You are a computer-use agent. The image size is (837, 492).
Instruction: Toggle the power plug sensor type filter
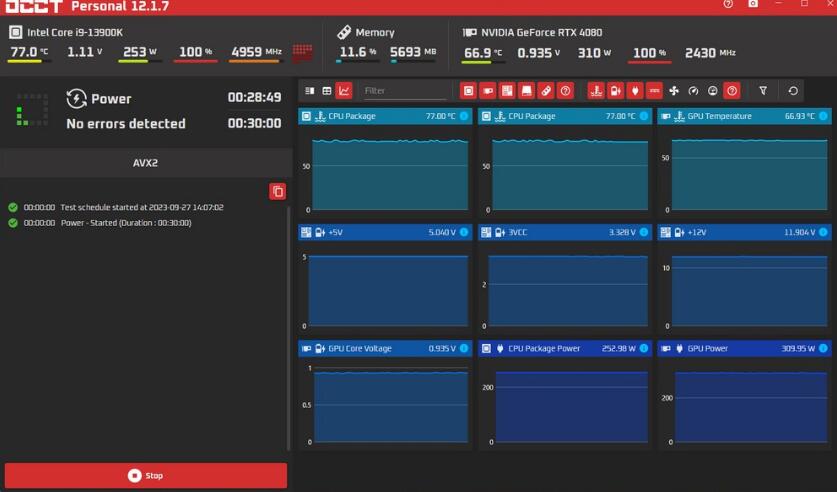point(635,91)
